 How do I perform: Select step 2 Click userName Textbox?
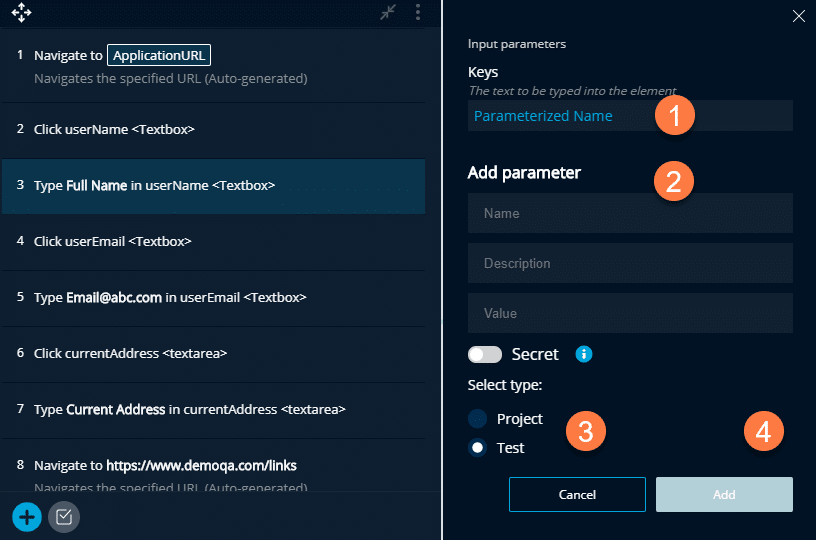click(213, 129)
